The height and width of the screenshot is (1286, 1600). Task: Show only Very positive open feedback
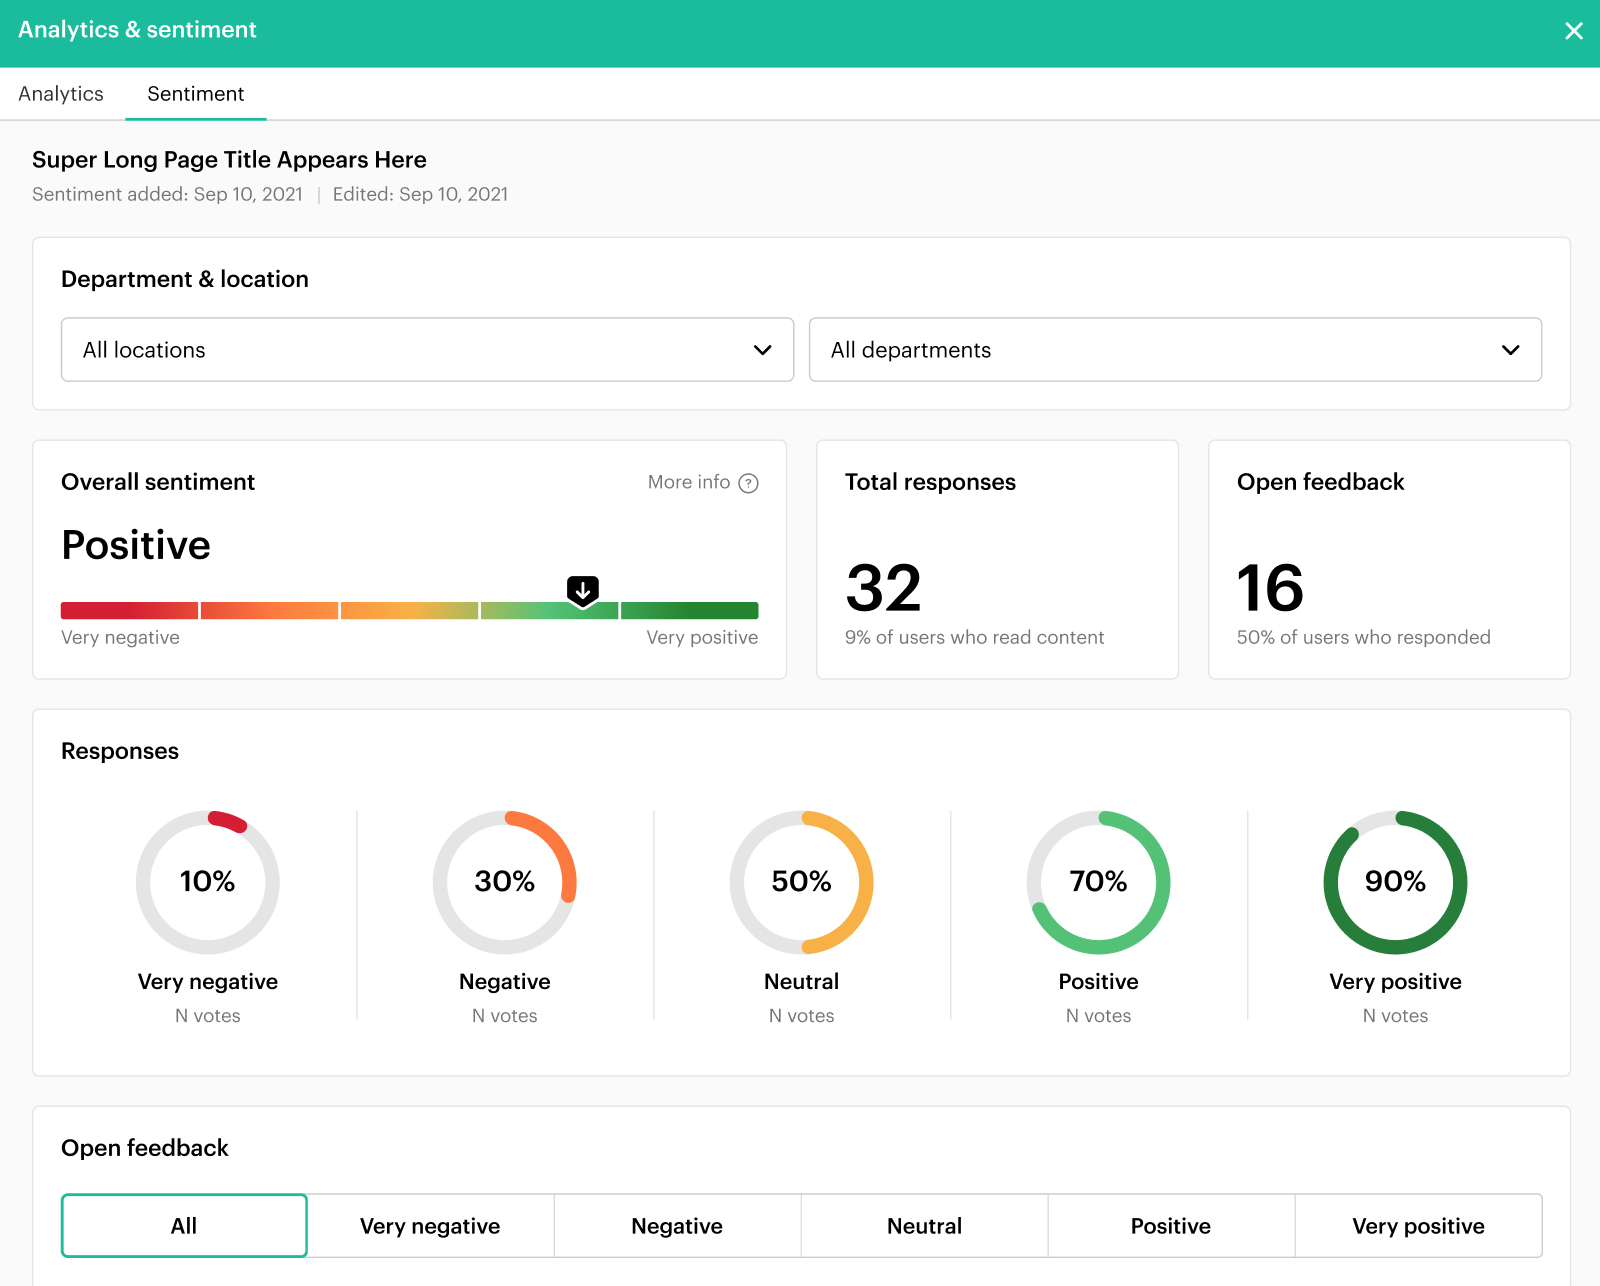point(1418,1226)
